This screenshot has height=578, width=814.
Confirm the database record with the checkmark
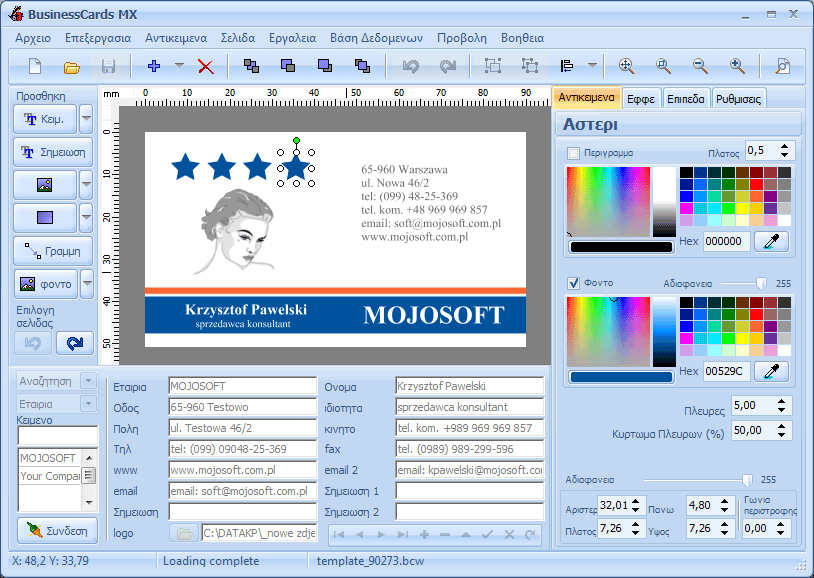coord(487,534)
